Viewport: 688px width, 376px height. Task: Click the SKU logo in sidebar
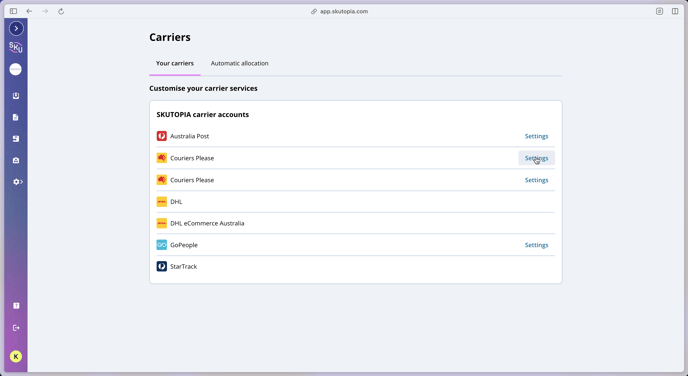point(16,47)
